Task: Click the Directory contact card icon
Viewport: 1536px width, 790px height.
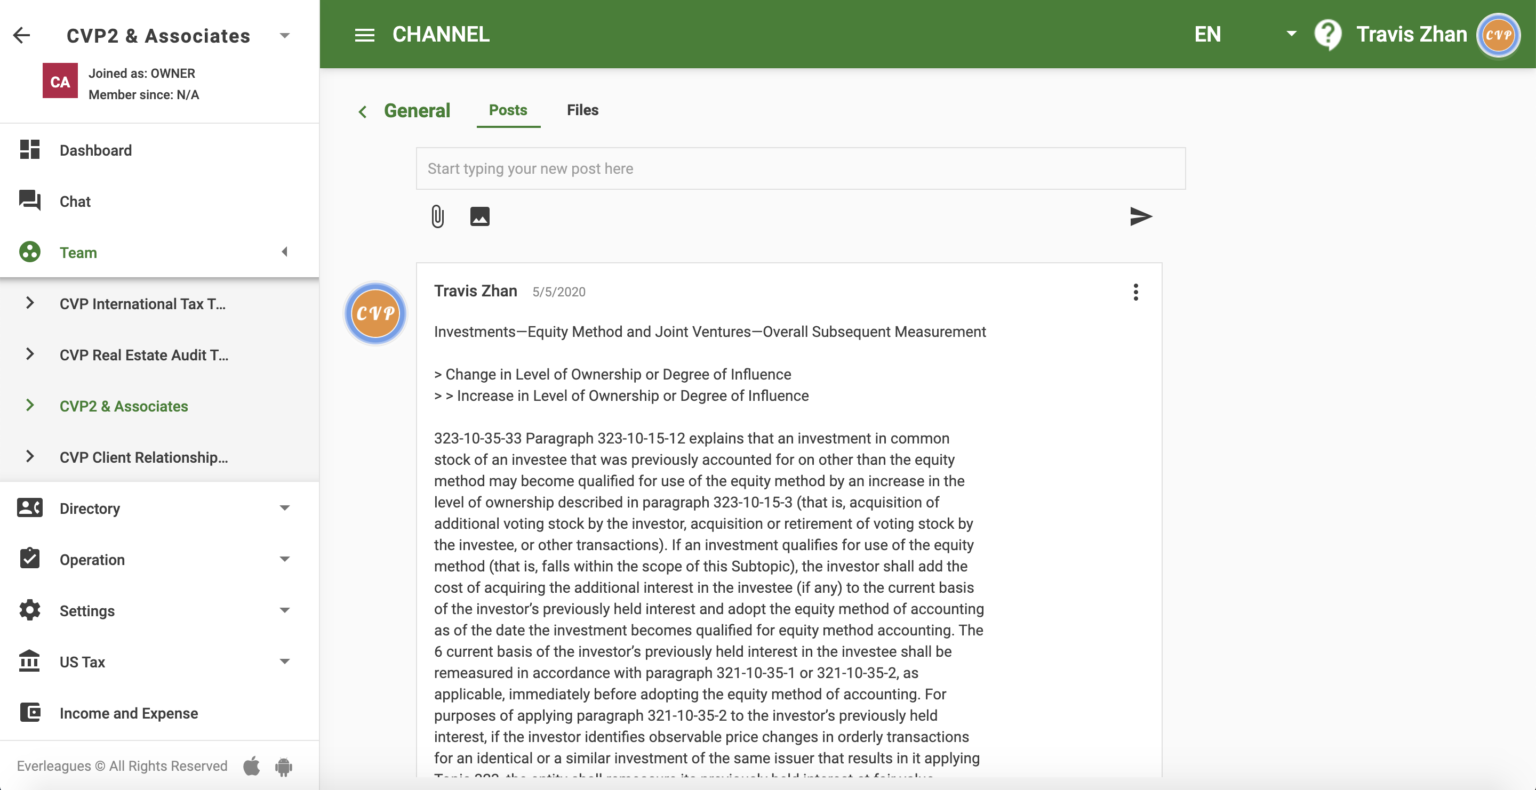Action: point(30,508)
